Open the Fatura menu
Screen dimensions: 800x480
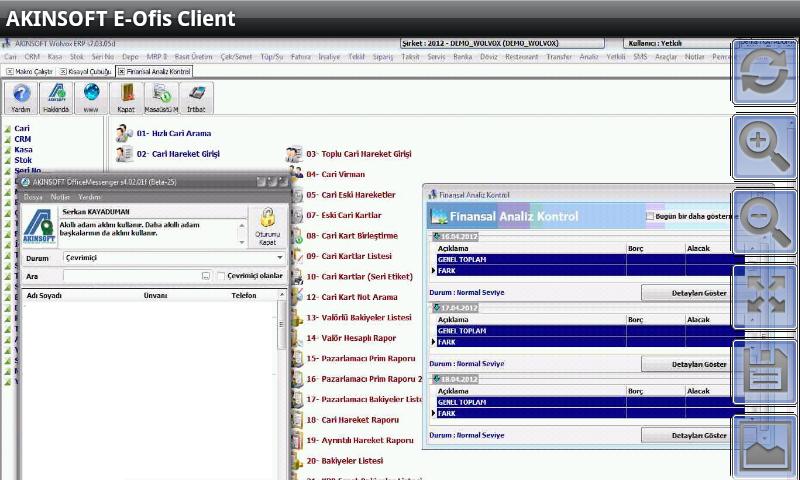pos(301,57)
